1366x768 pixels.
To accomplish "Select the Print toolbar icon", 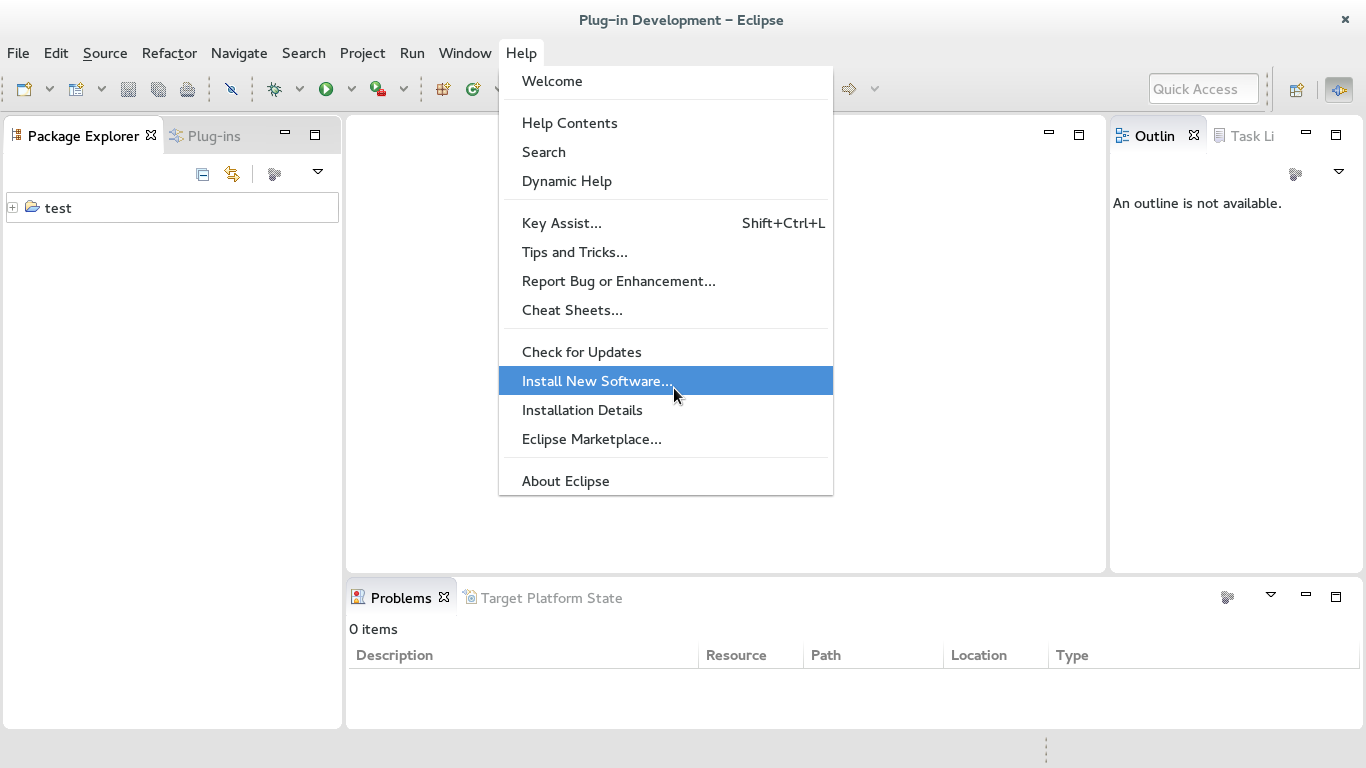I will tap(187, 89).
